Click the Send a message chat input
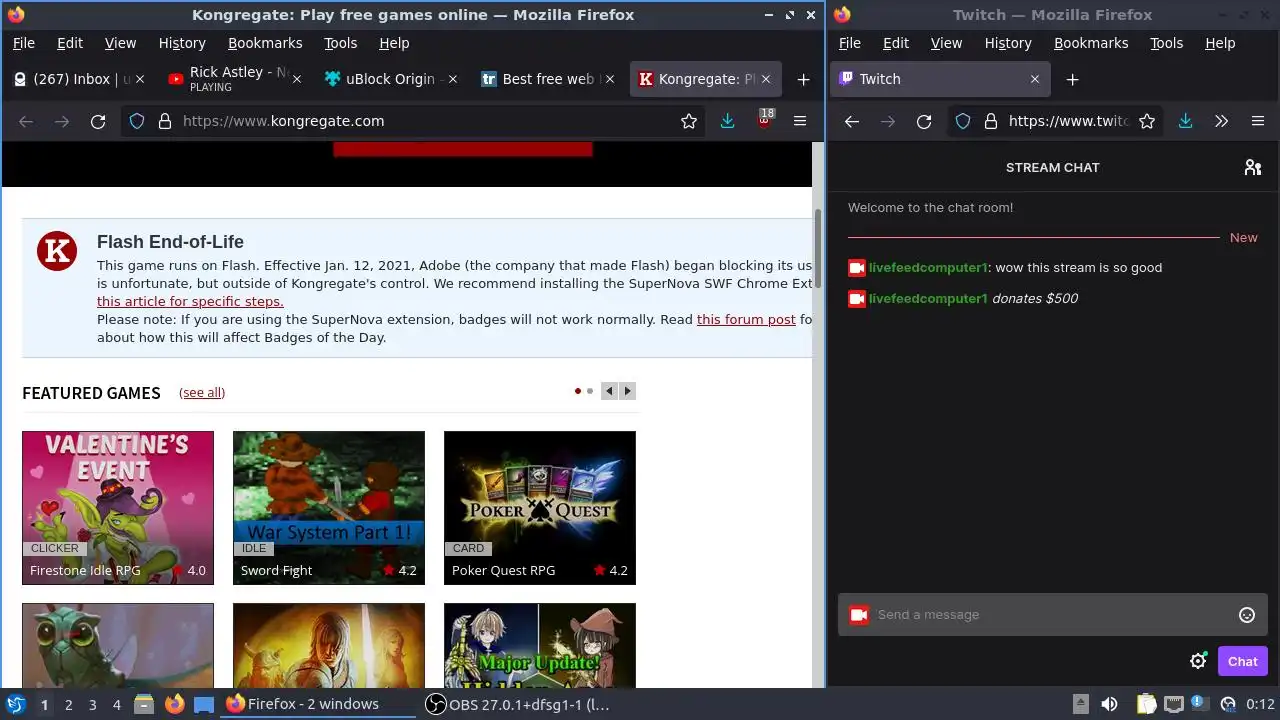This screenshot has width=1280, height=720. pos(1052,615)
